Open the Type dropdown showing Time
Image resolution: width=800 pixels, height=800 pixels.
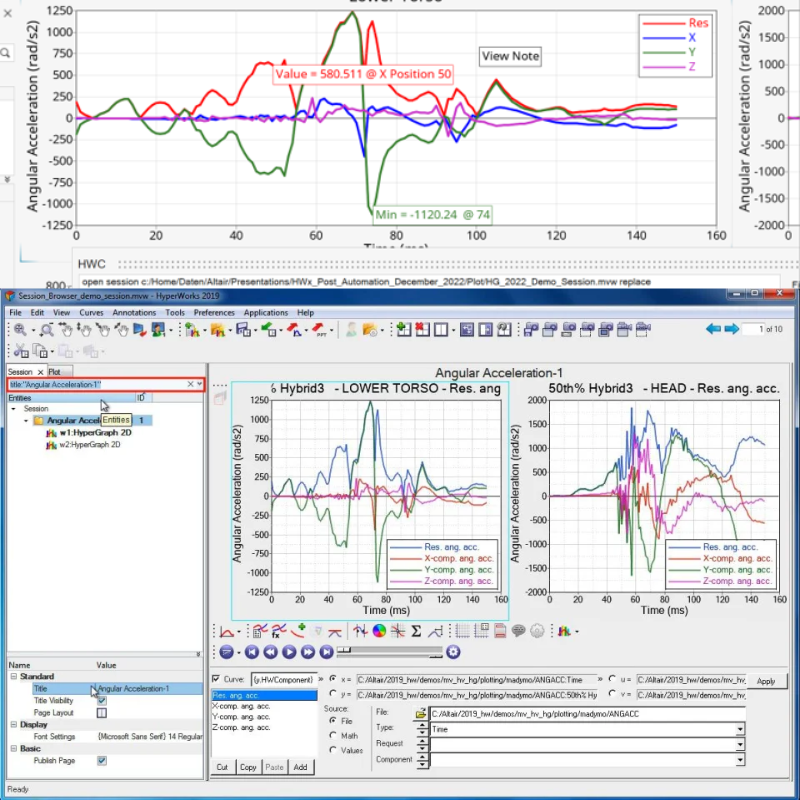(740, 729)
